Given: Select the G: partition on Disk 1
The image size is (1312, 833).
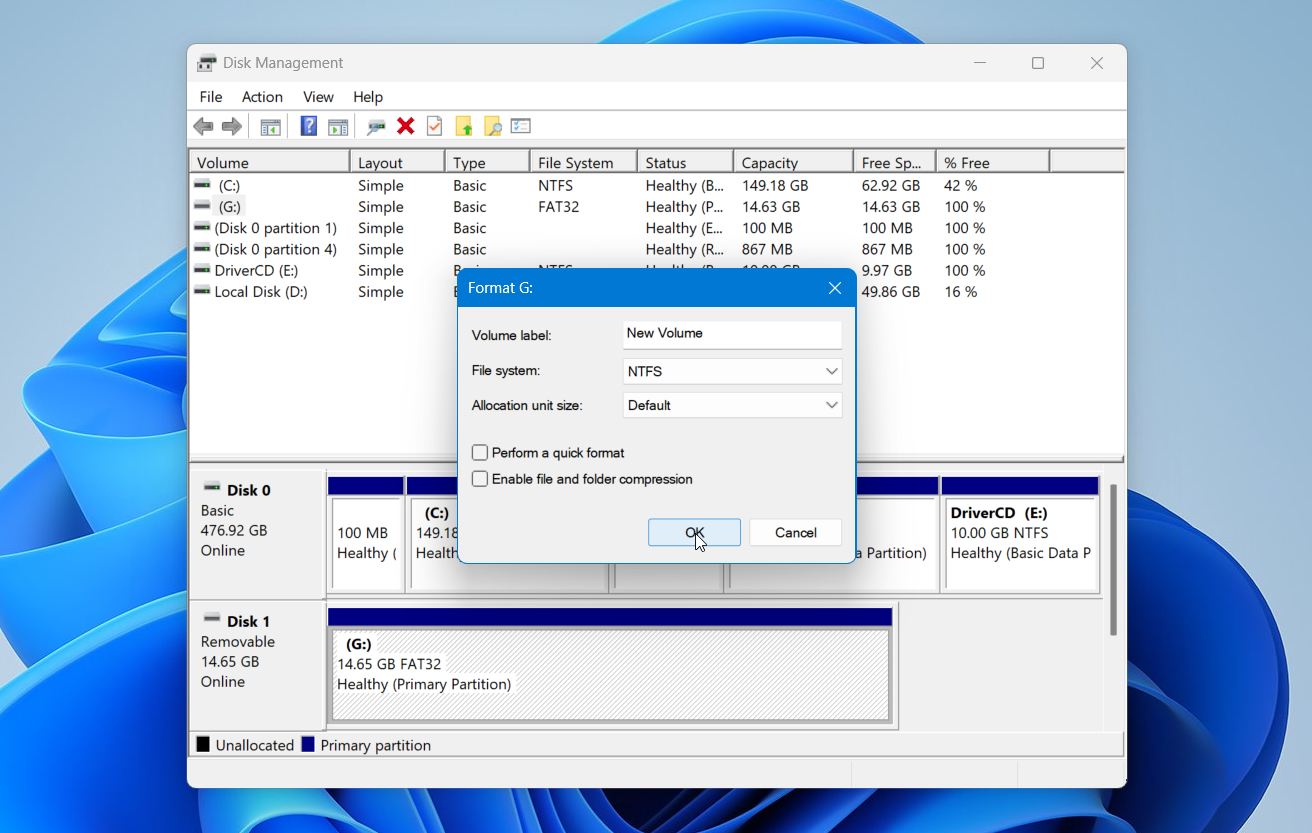Looking at the screenshot, I should [x=610, y=673].
